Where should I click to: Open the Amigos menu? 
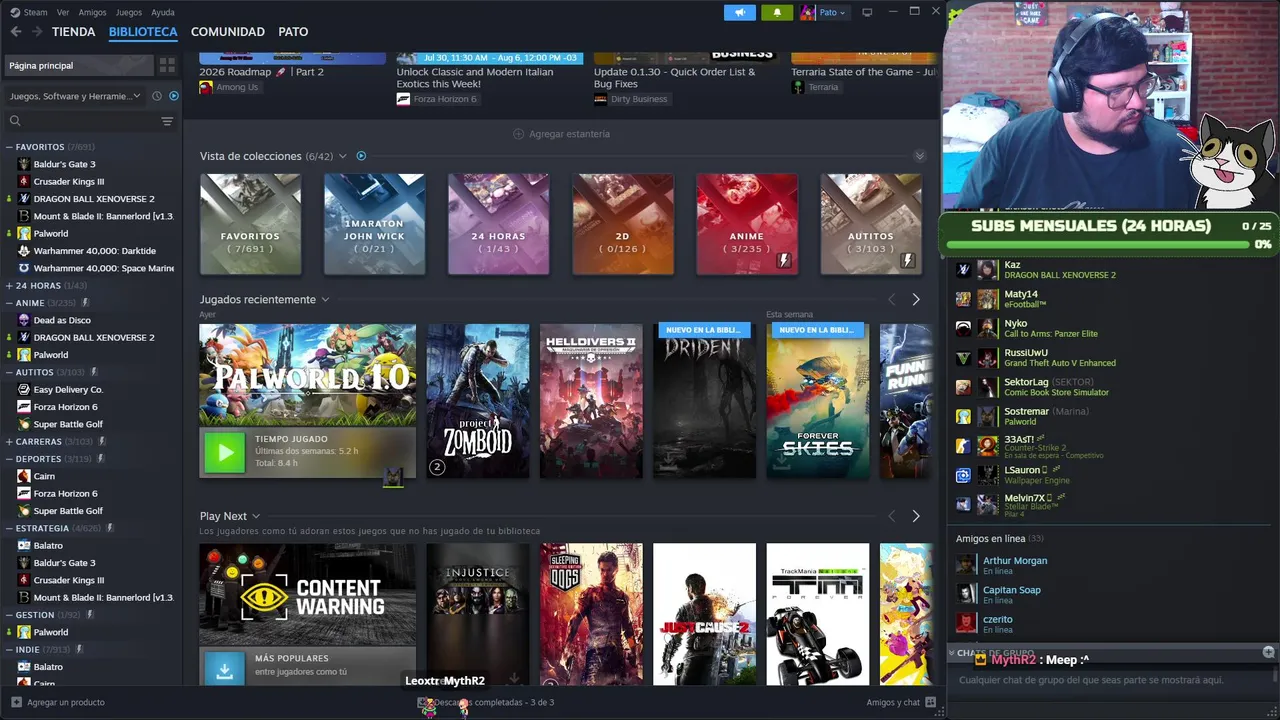tap(92, 12)
